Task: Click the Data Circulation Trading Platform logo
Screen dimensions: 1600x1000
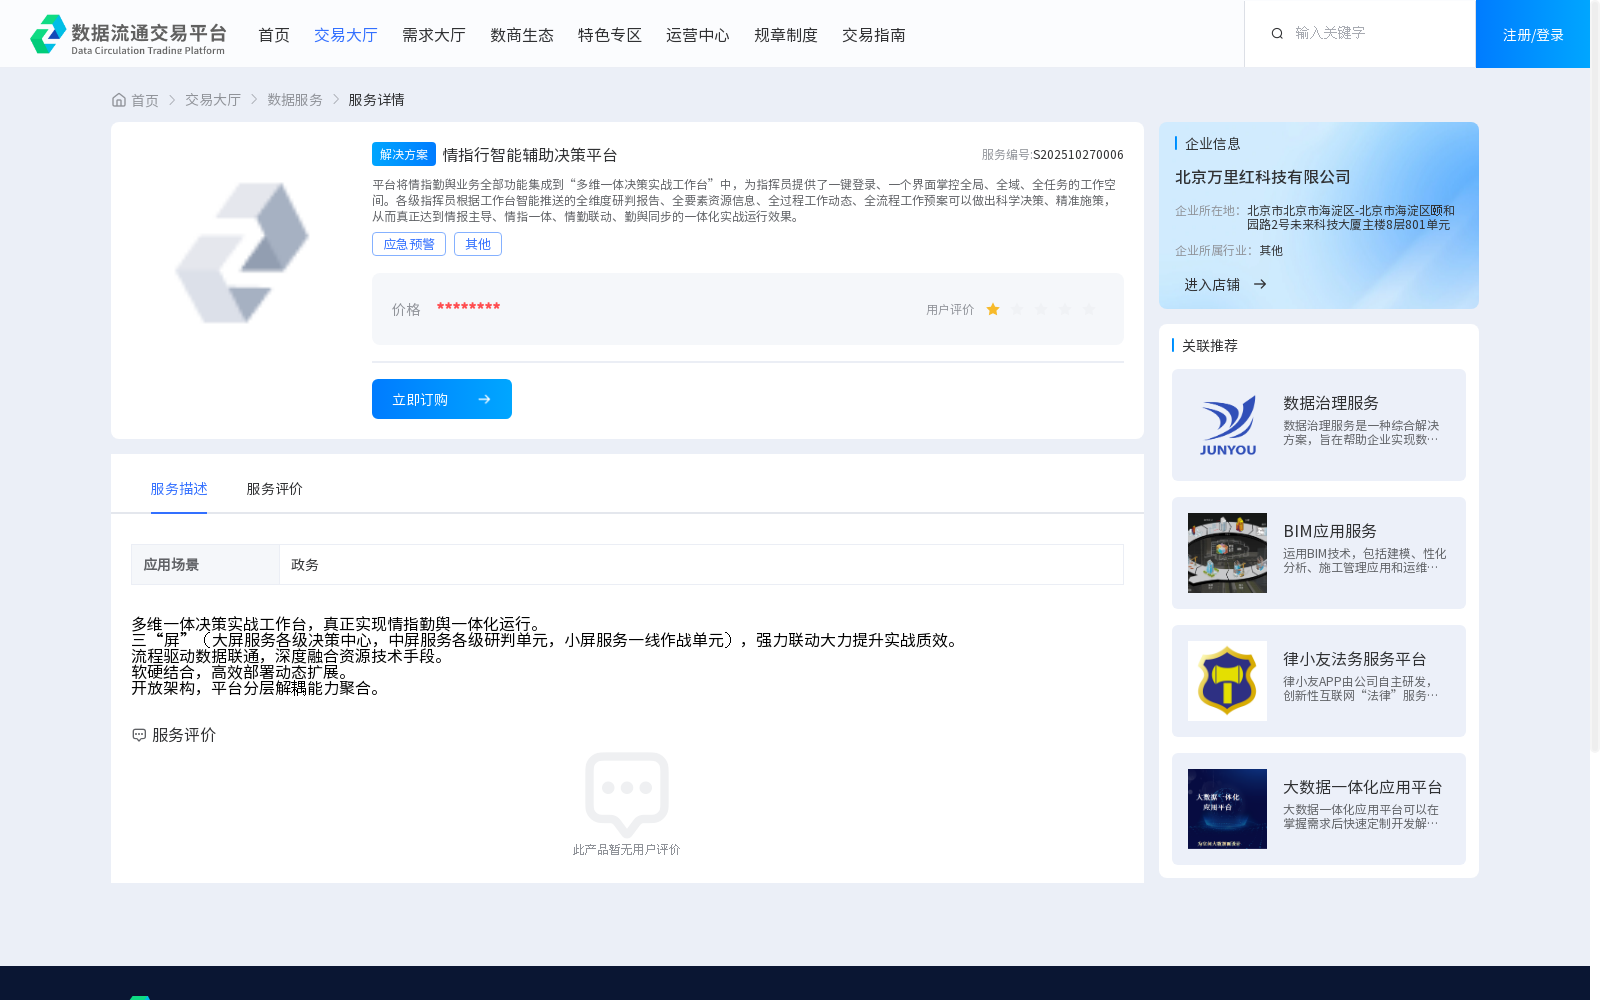Action: coord(128,34)
